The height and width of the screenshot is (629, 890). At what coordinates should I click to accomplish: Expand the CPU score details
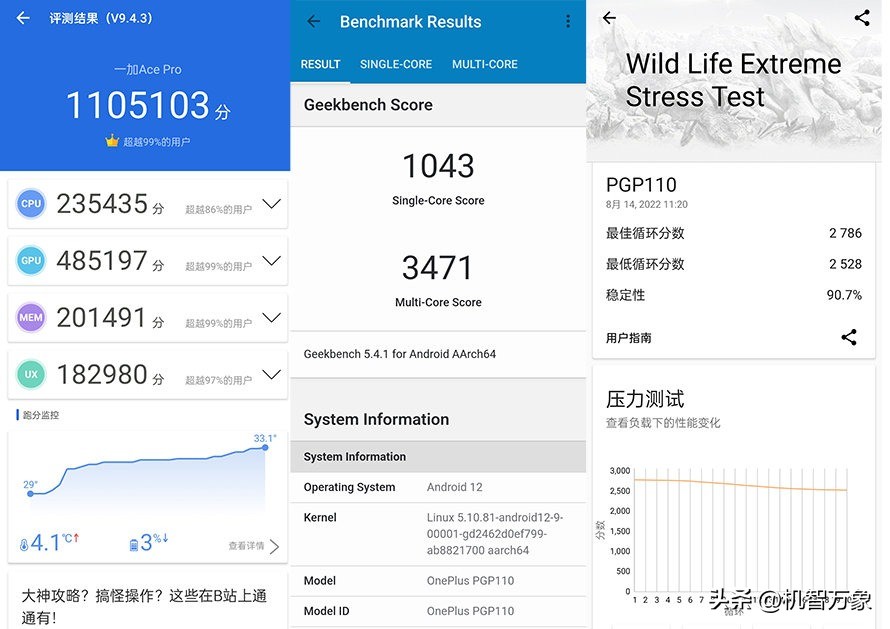tap(271, 203)
